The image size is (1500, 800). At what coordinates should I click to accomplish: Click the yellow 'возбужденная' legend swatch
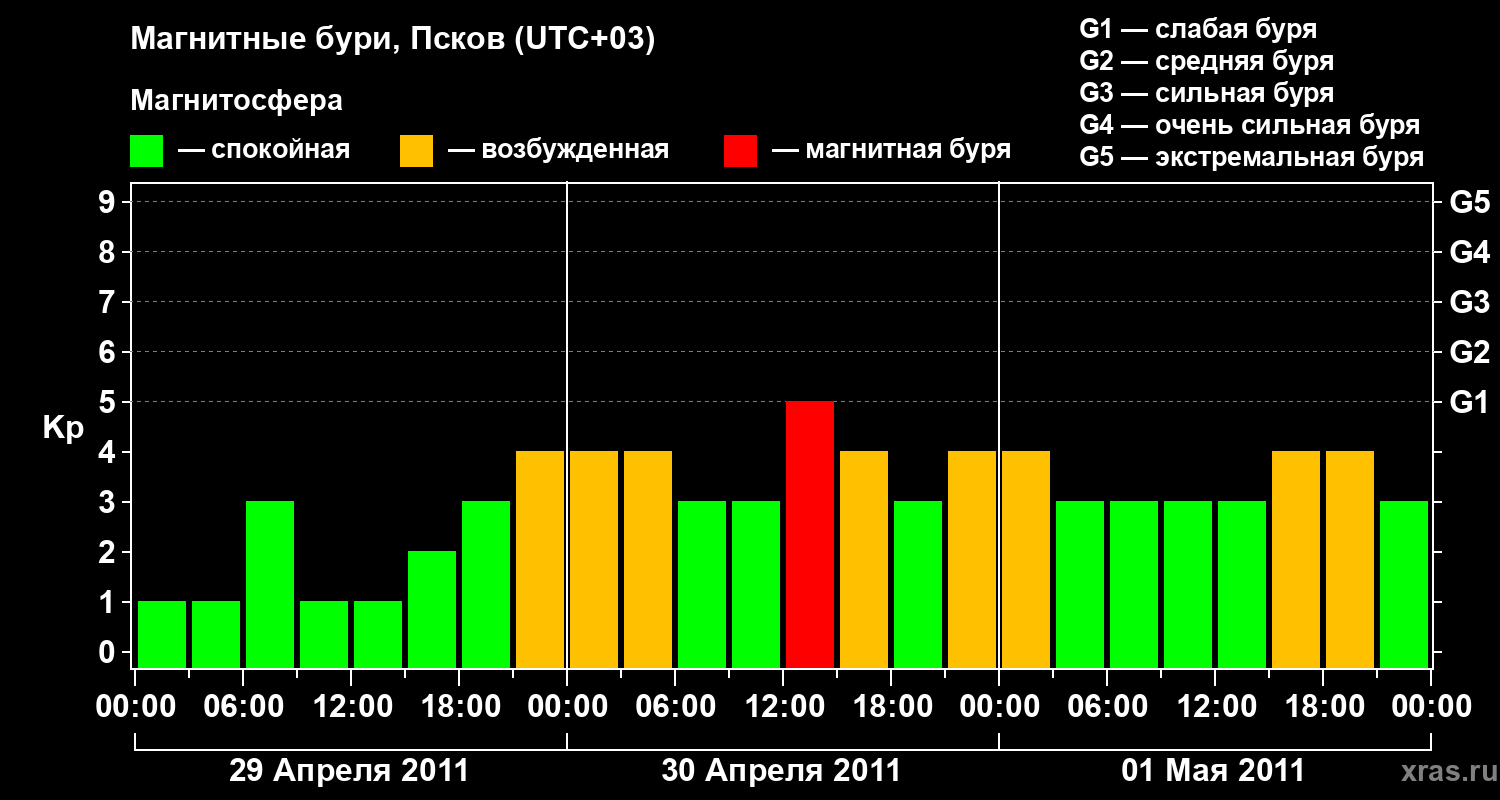tap(416, 151)
